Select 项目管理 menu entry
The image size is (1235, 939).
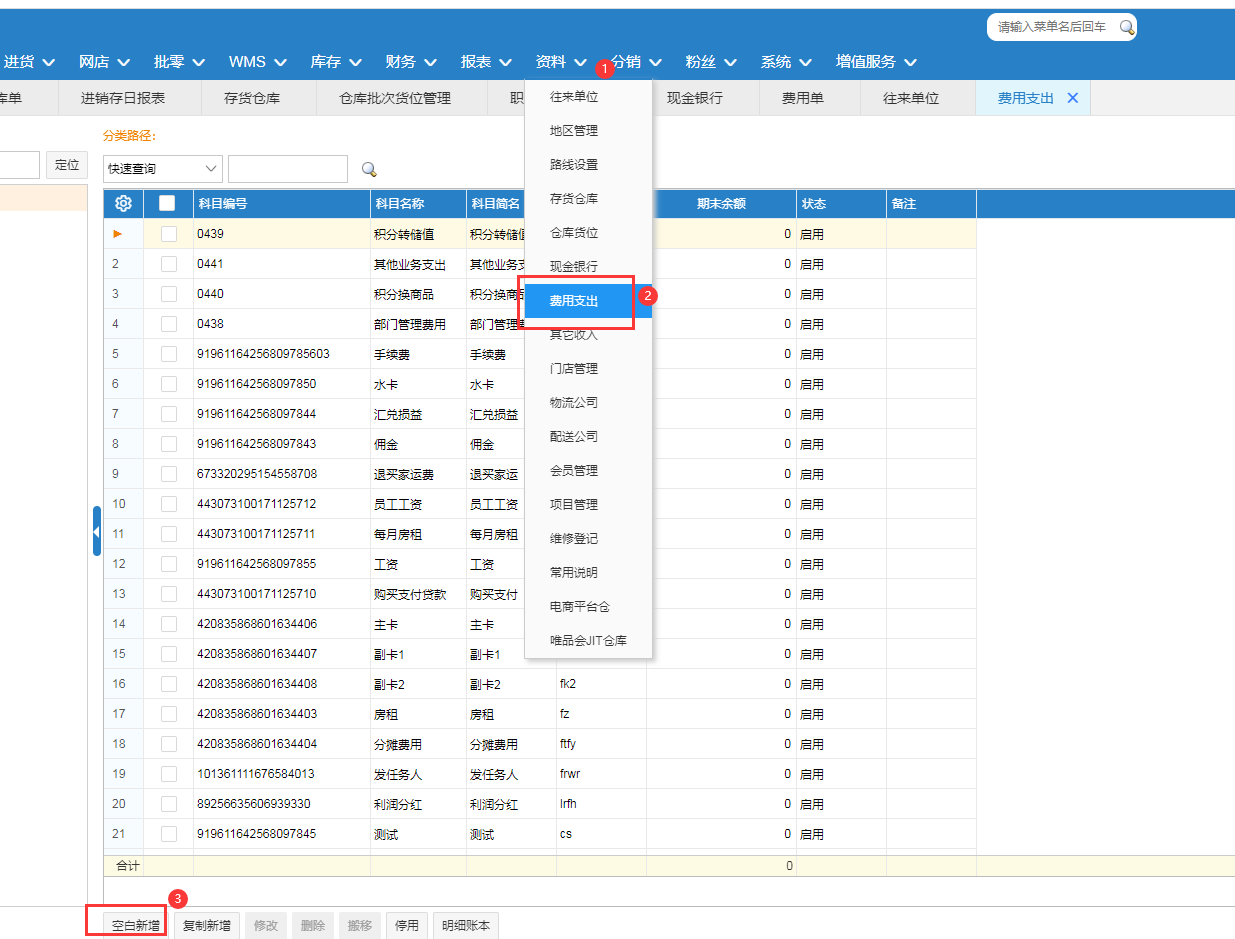588,505
